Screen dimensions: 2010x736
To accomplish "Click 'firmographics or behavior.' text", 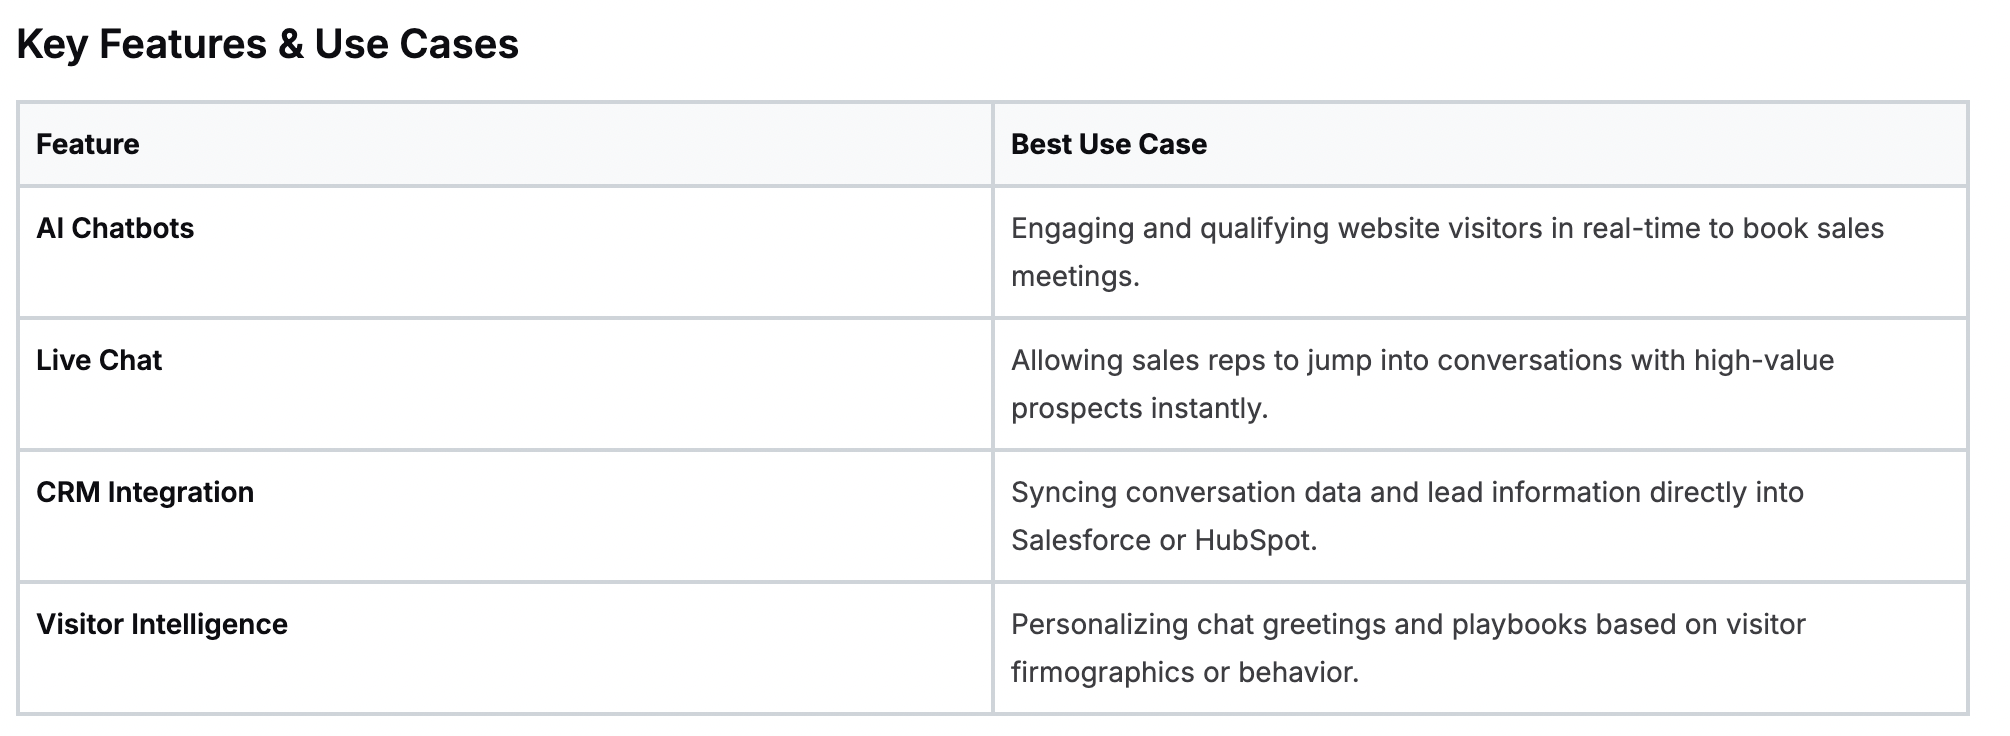I will tap(1185, 672).
